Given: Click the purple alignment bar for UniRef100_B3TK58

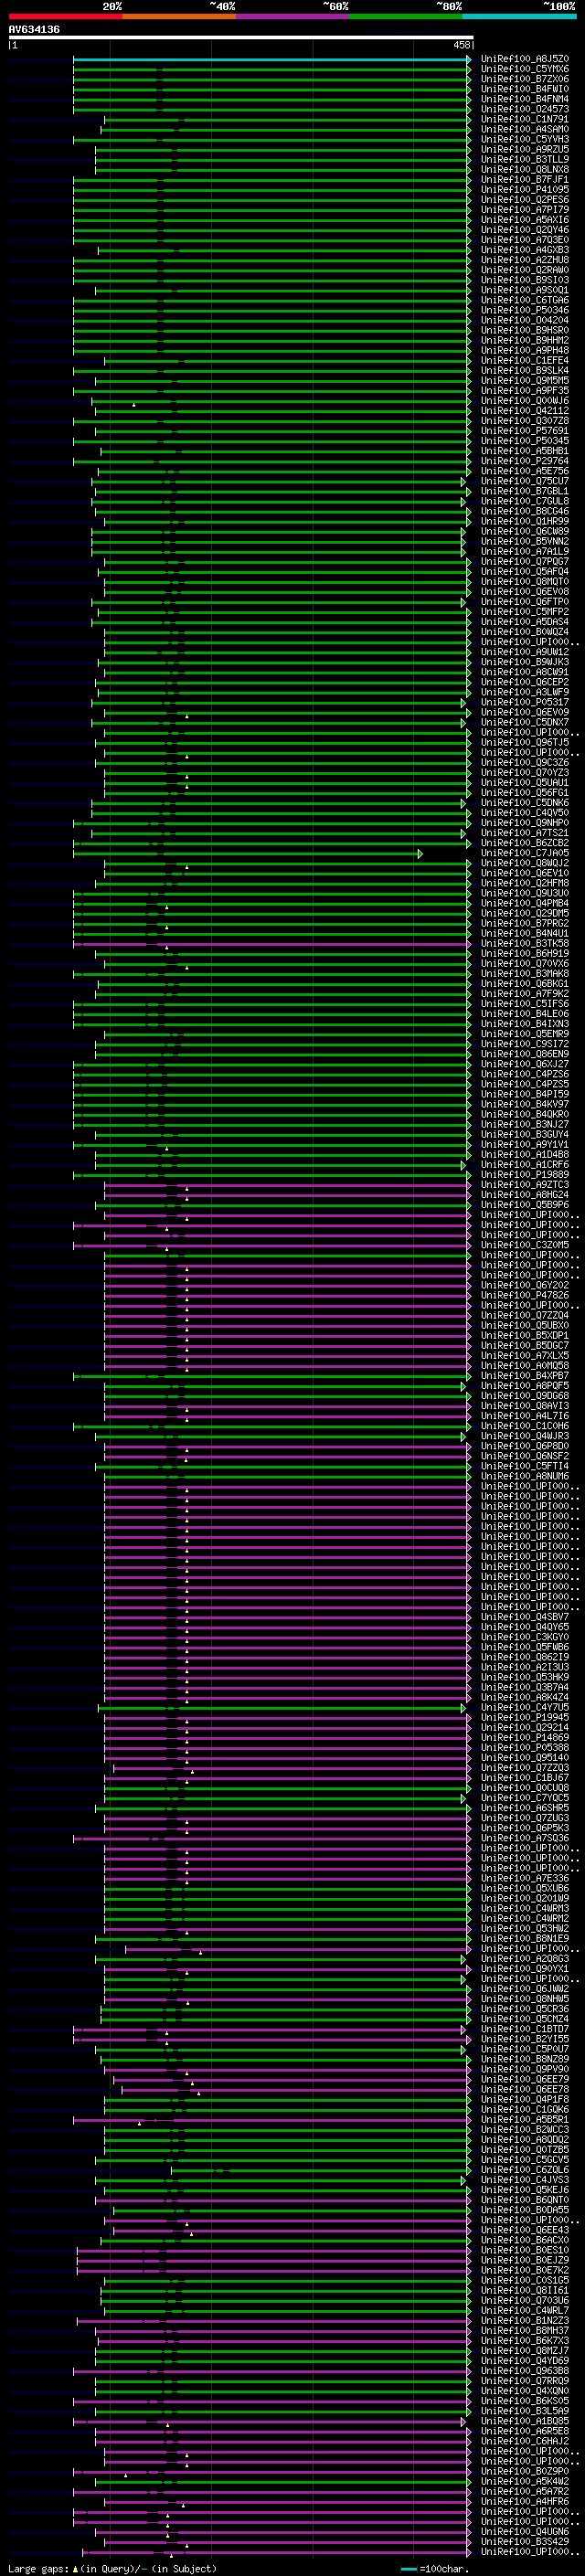Looking at the screenshot, I should [271, 944].
